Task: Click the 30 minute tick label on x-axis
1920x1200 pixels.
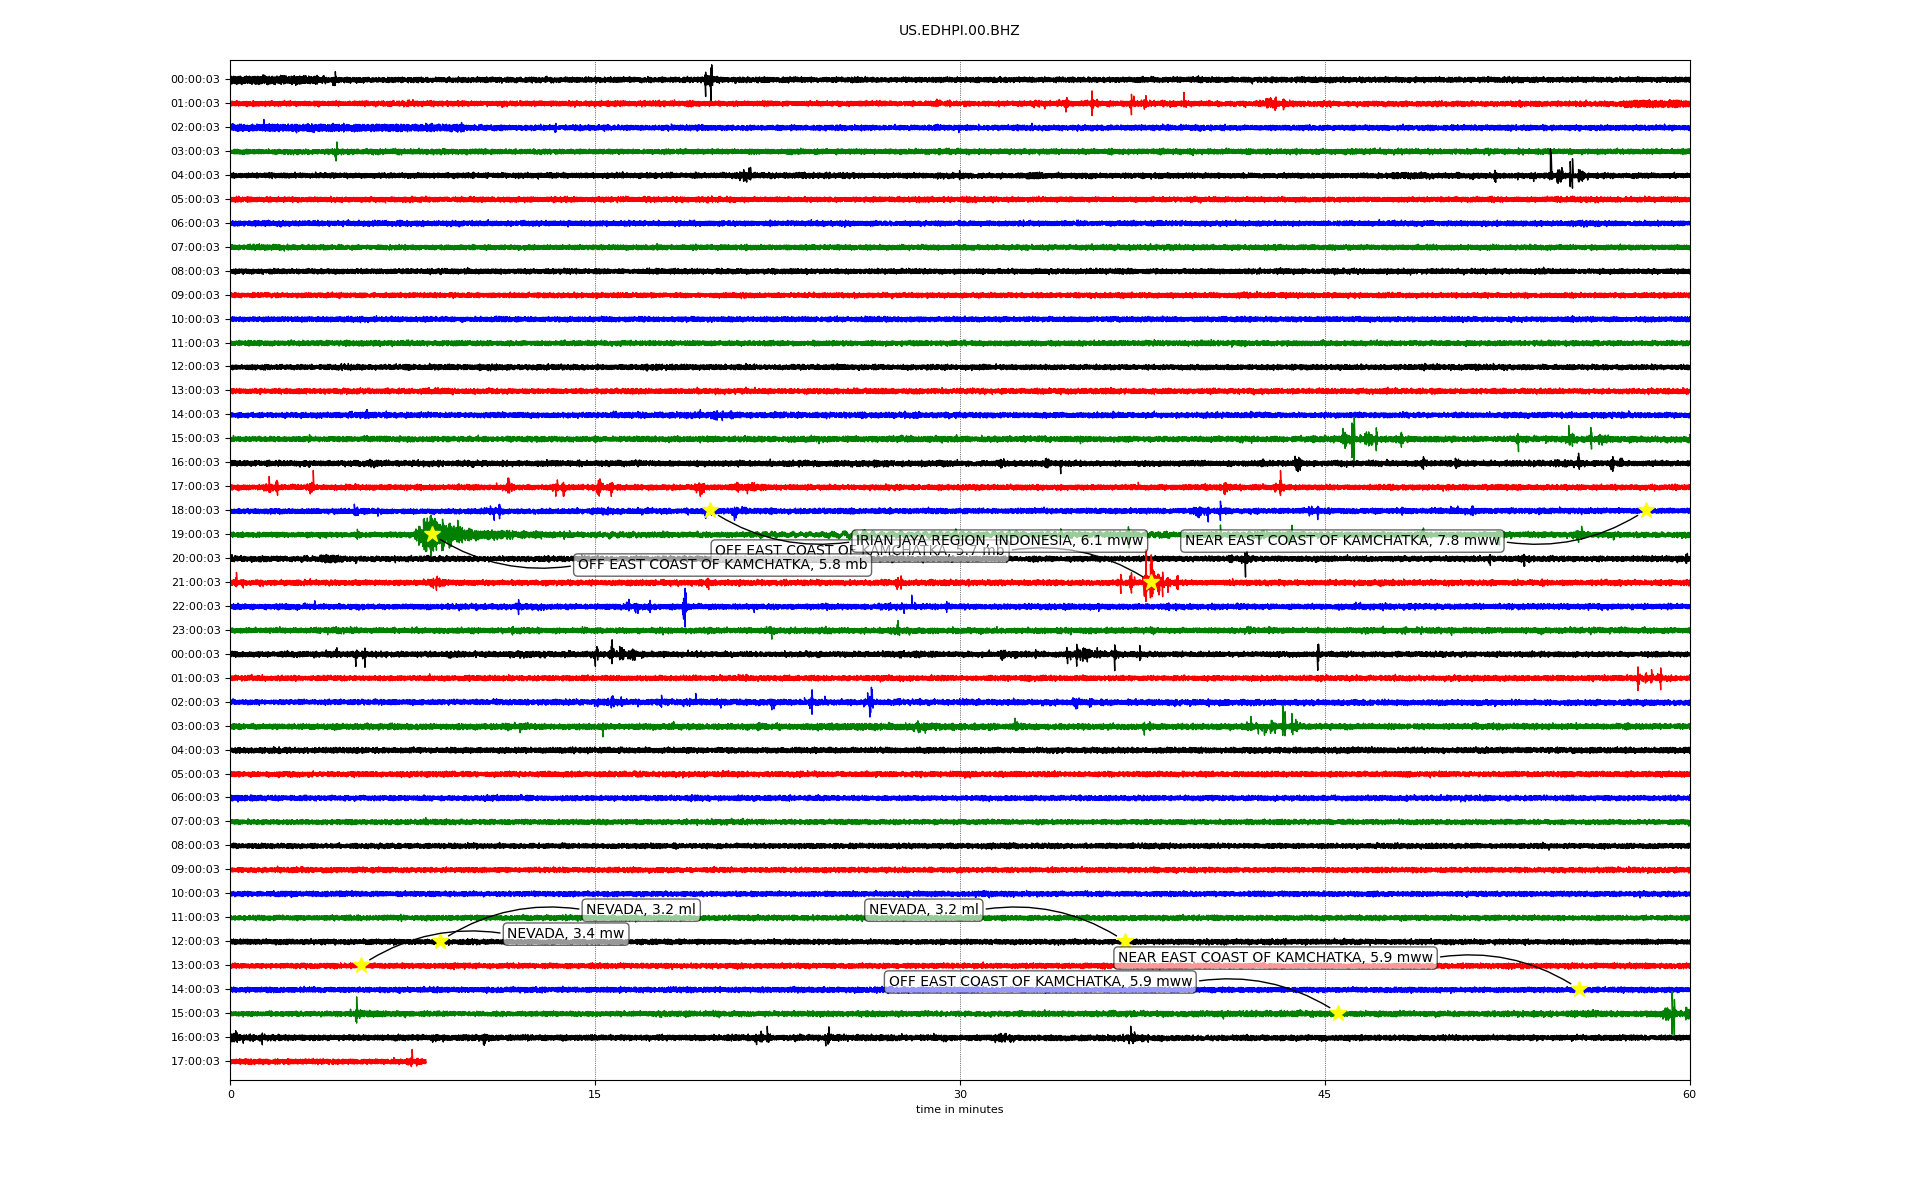Action: (x=960, y=1094)
